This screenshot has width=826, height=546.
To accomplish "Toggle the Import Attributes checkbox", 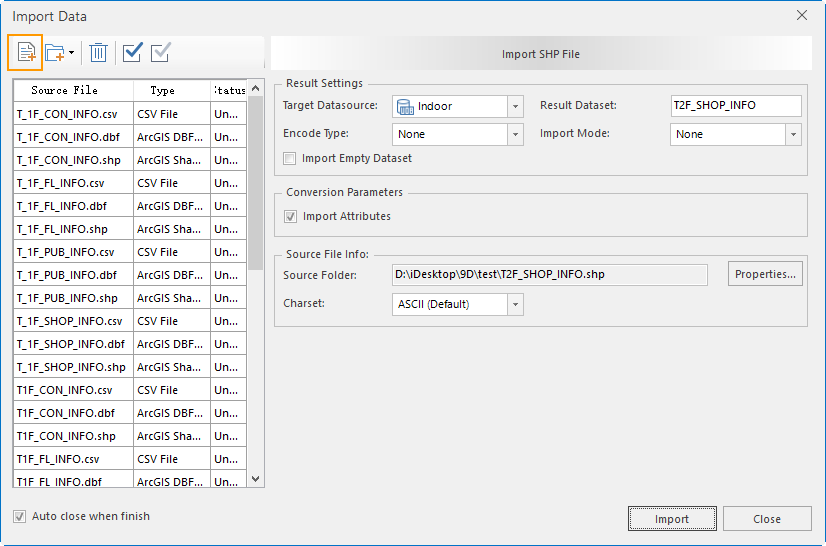I will (x=290, y=216).
